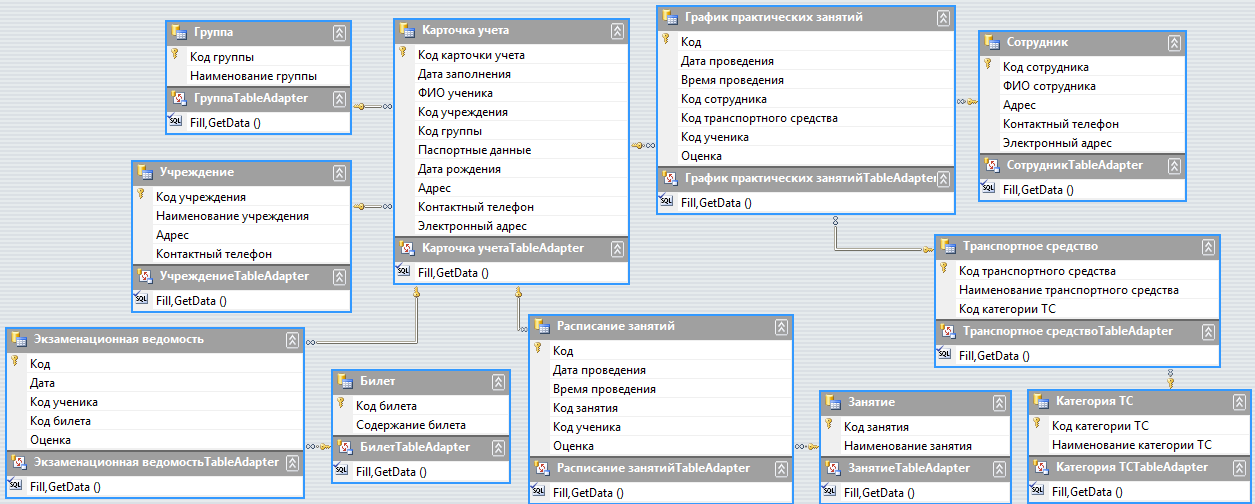Collapse the УчреждениеTableAdapter section
Screen dimensions: 1255x504
[x=339, y=276]
